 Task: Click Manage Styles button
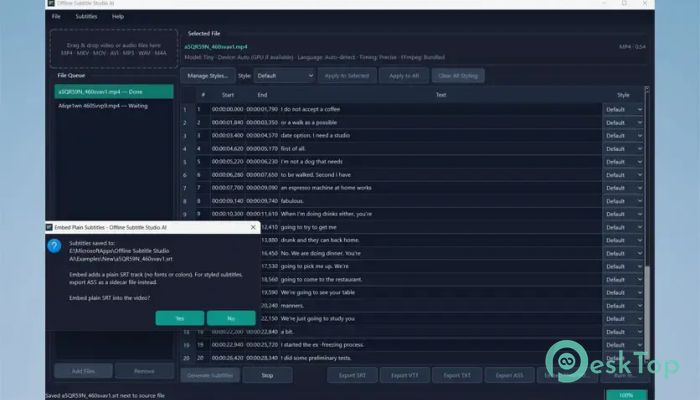(x=208, y=76)
